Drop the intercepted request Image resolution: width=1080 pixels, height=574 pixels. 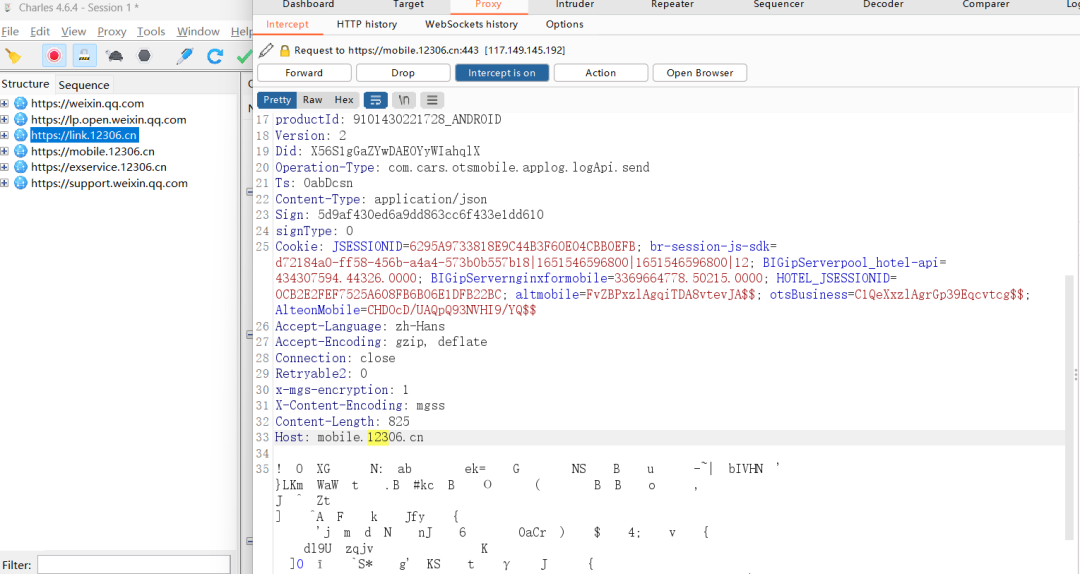pos(403,73)
